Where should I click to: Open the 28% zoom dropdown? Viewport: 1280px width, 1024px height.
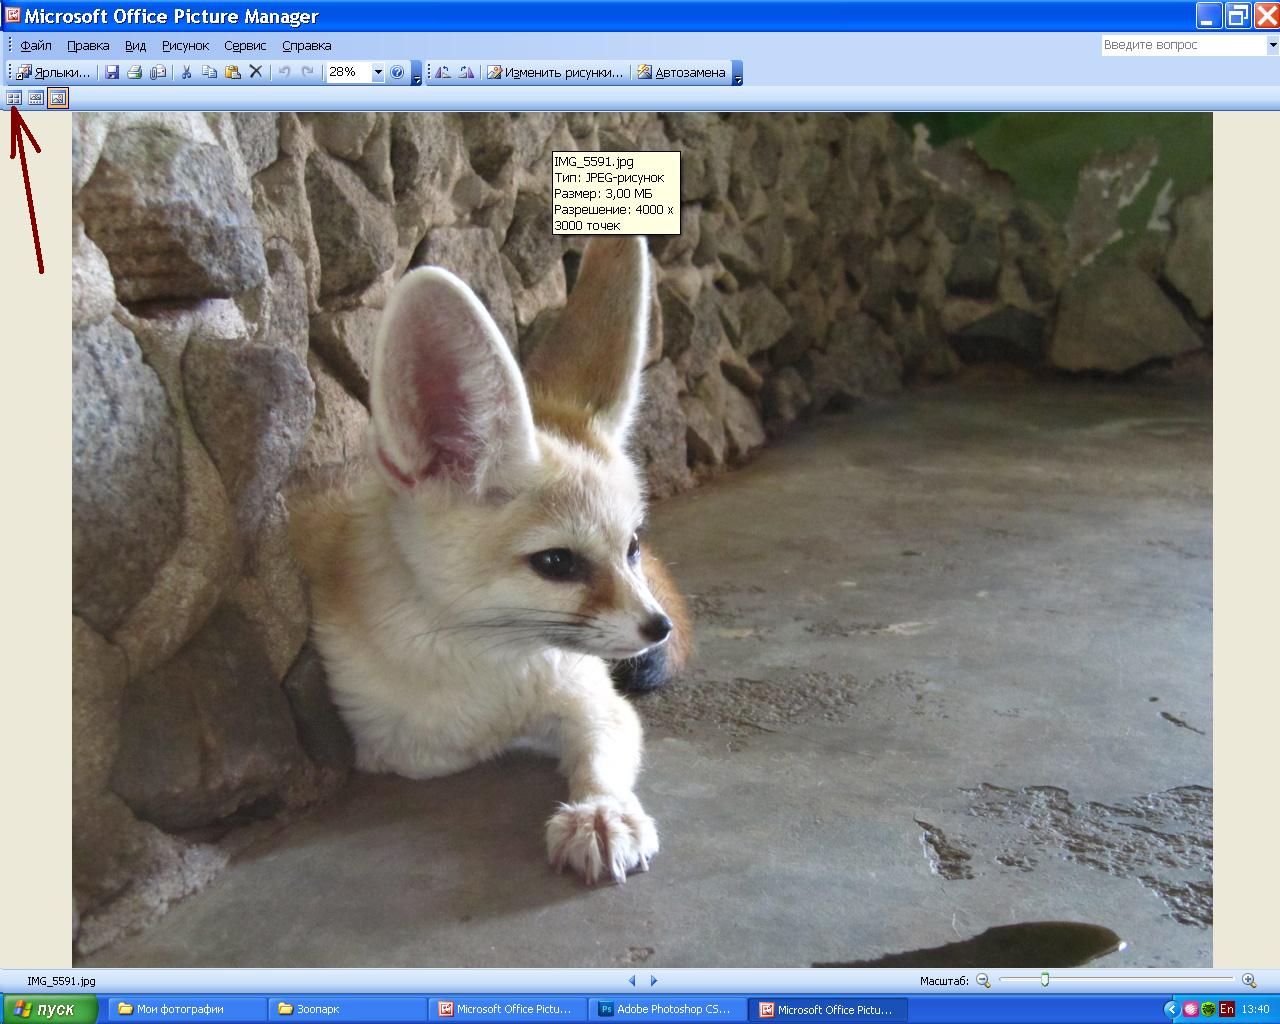pyautogui.click(x=378, y=72)
